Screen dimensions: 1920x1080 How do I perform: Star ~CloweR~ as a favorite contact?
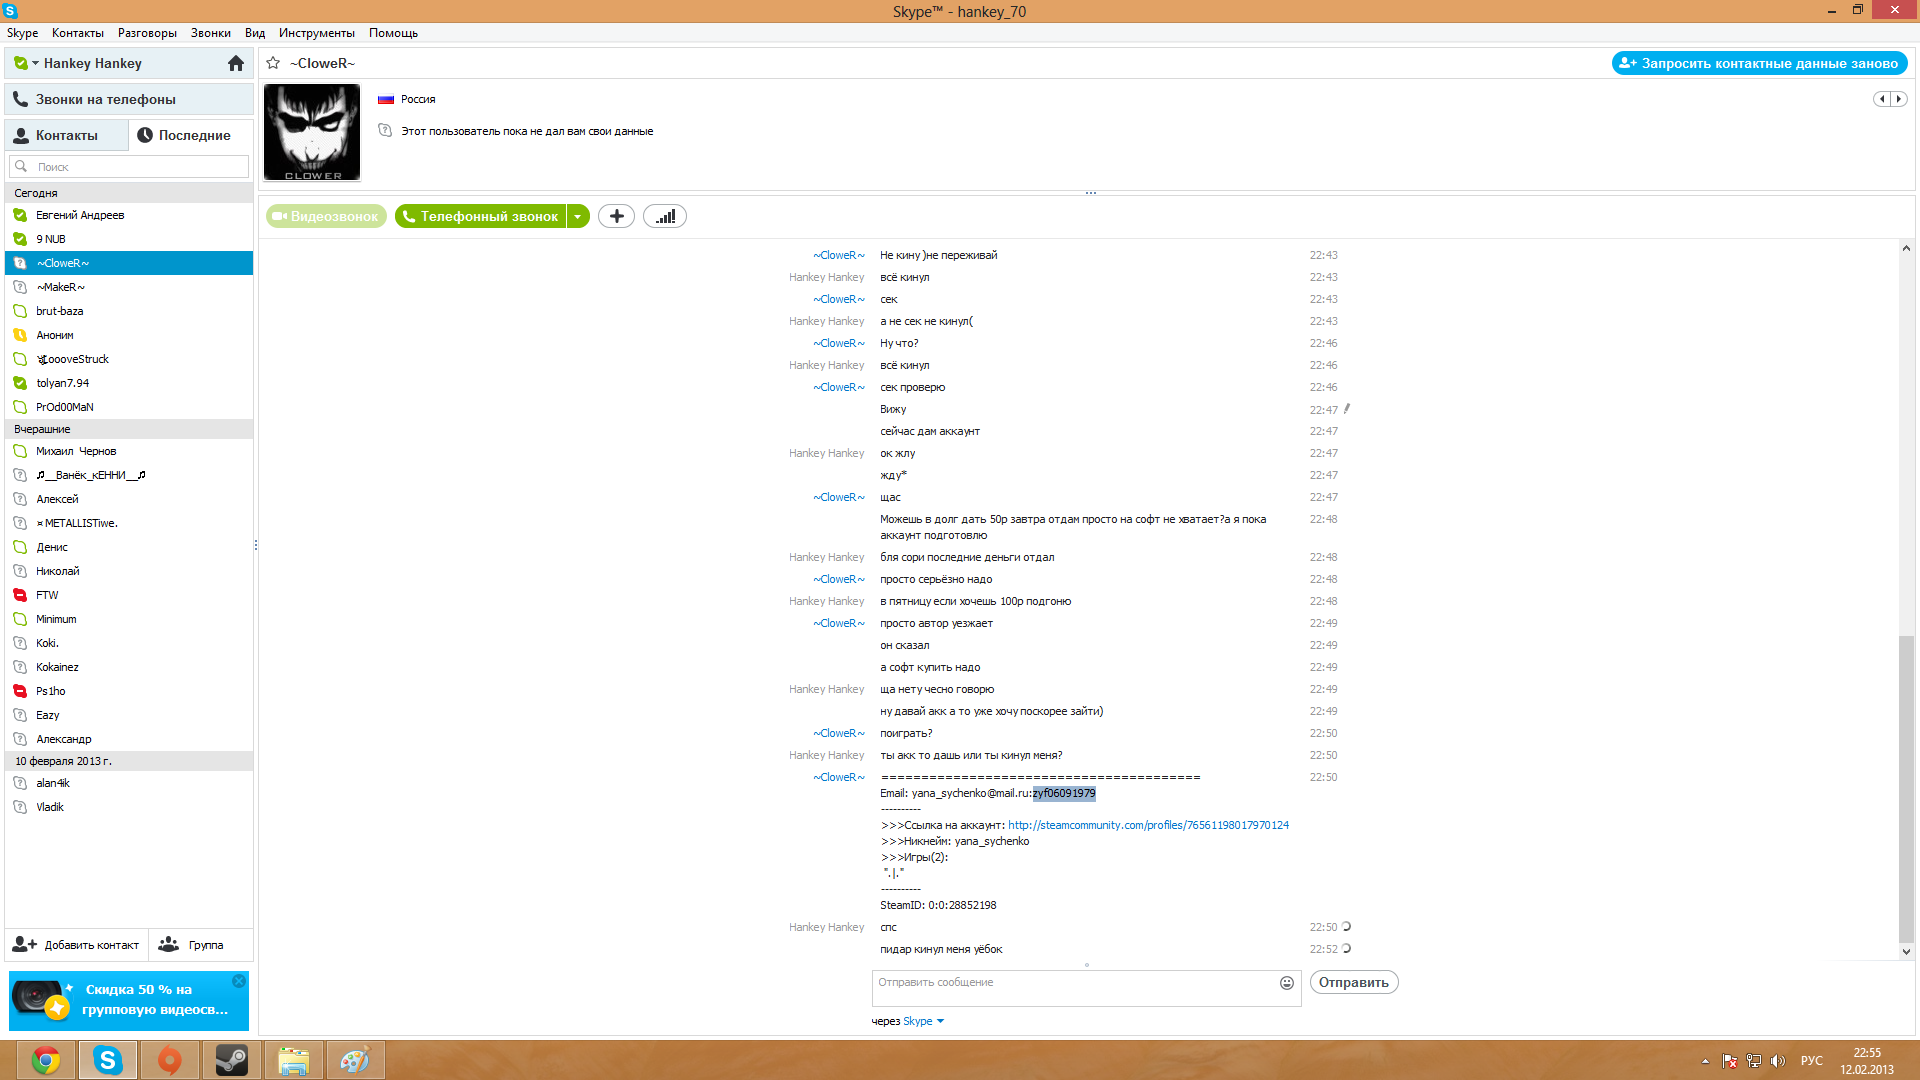coord(273,63)
